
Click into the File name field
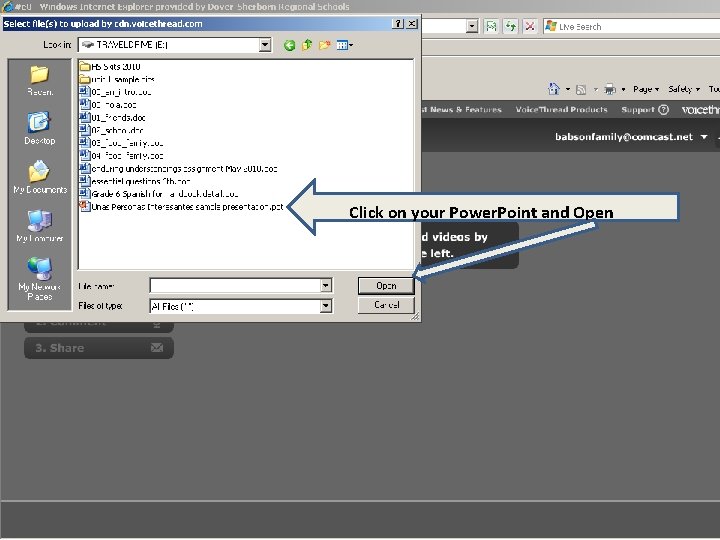pos(235,286)
